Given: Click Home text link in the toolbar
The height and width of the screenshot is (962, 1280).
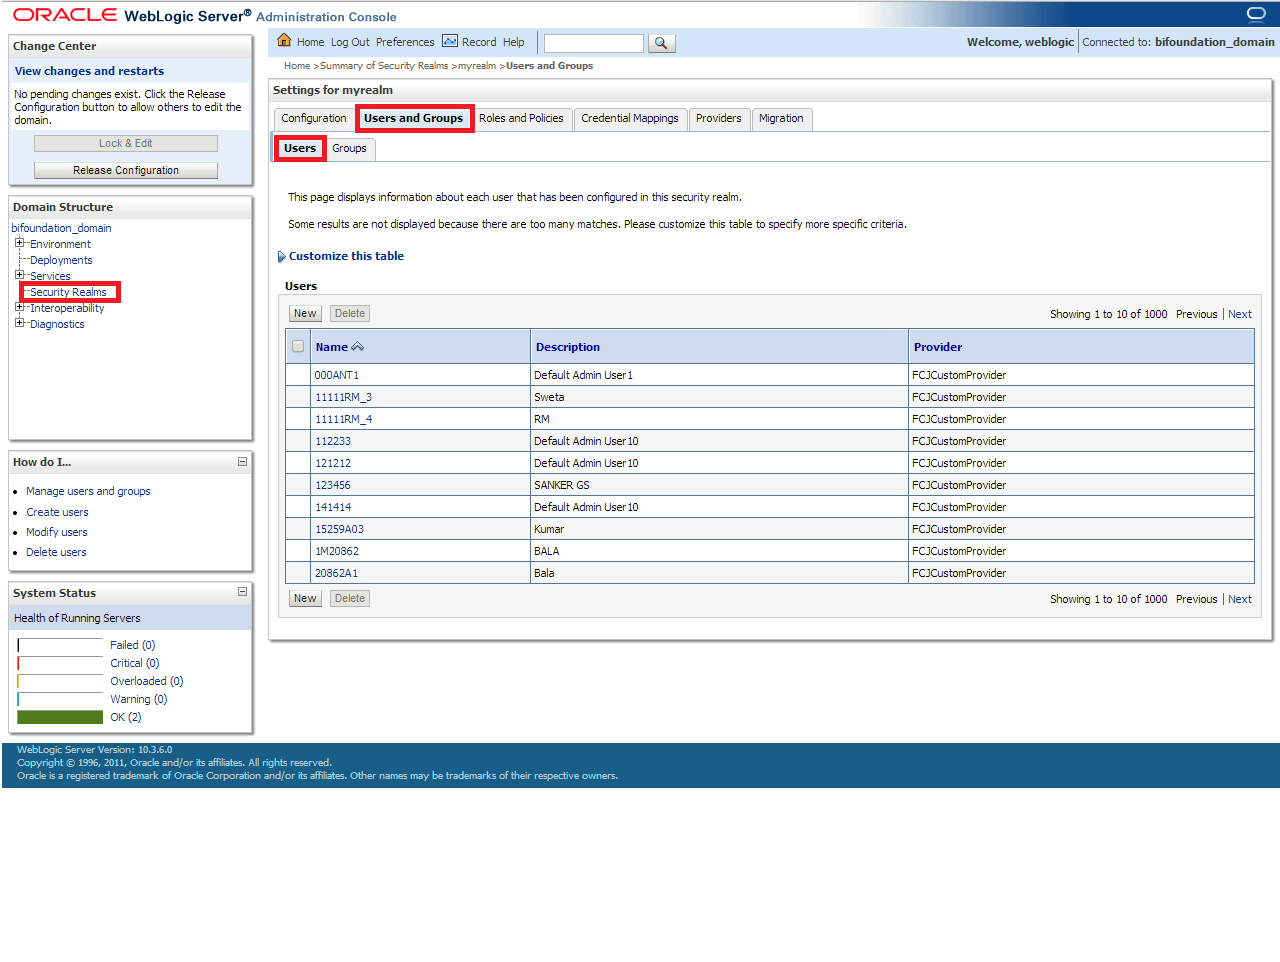Looking at the screenshot, I should click(310, 42).
